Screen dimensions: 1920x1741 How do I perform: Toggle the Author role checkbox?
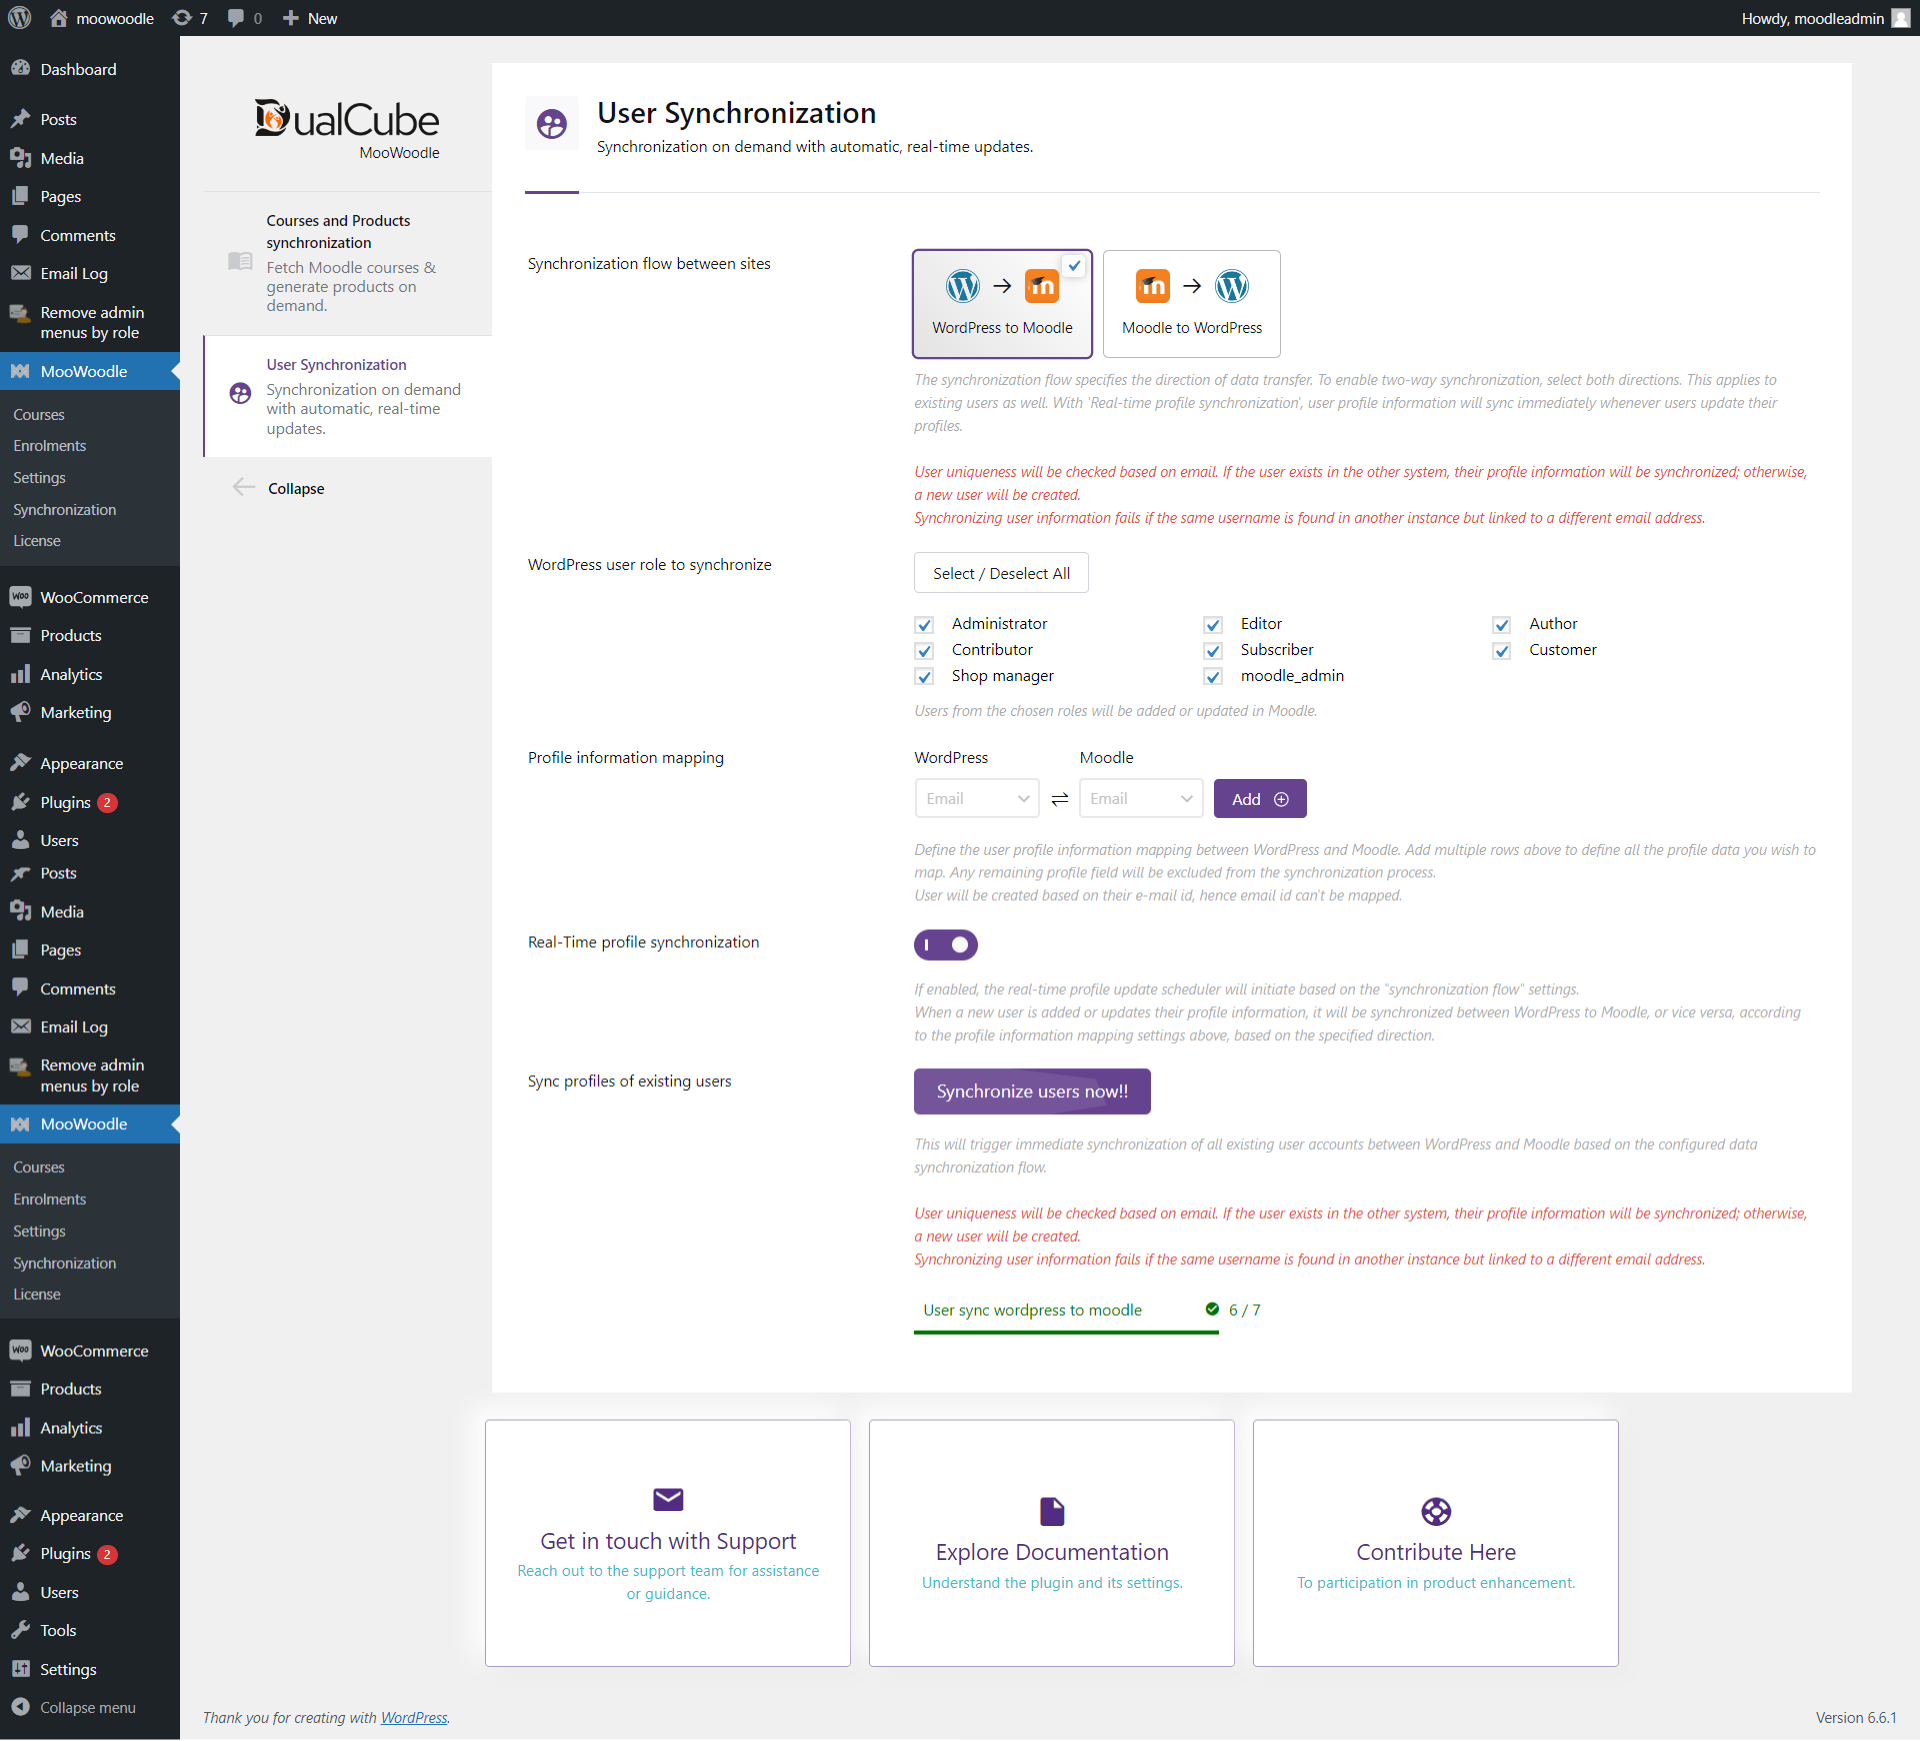1501,625
